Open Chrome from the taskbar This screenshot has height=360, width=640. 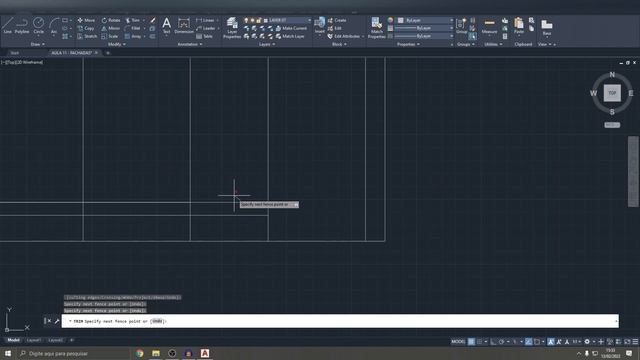[140, 353]
